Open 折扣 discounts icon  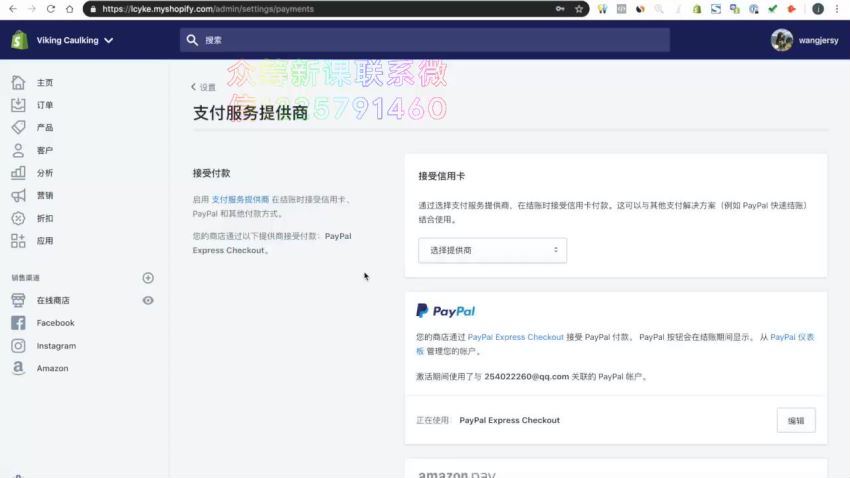point(18,218)
